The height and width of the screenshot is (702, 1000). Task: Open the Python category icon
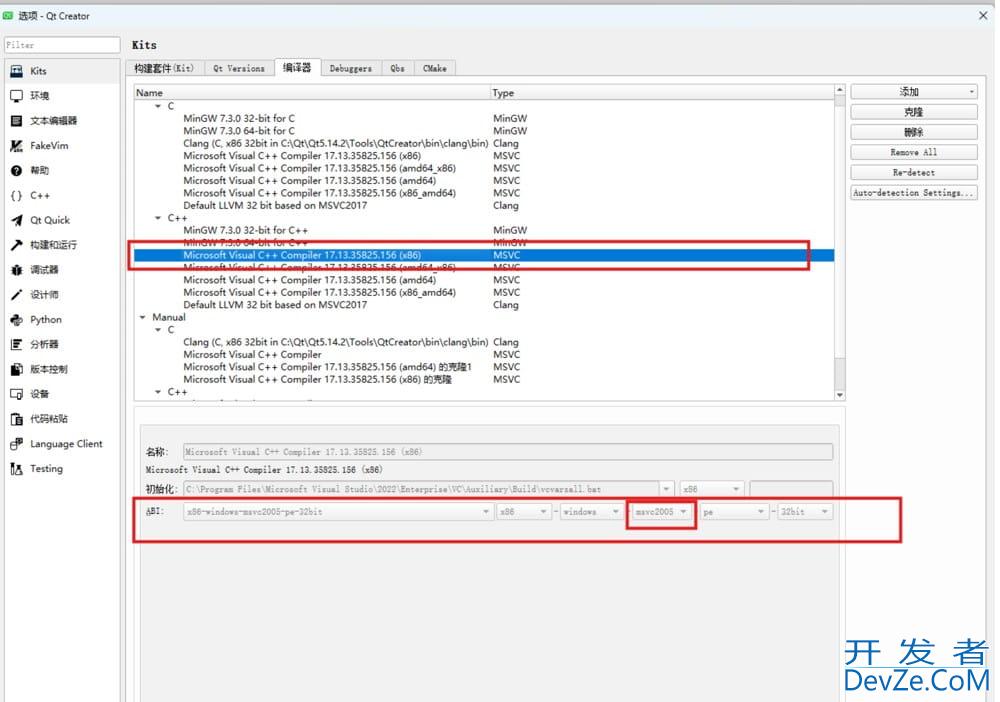(17, 319)
